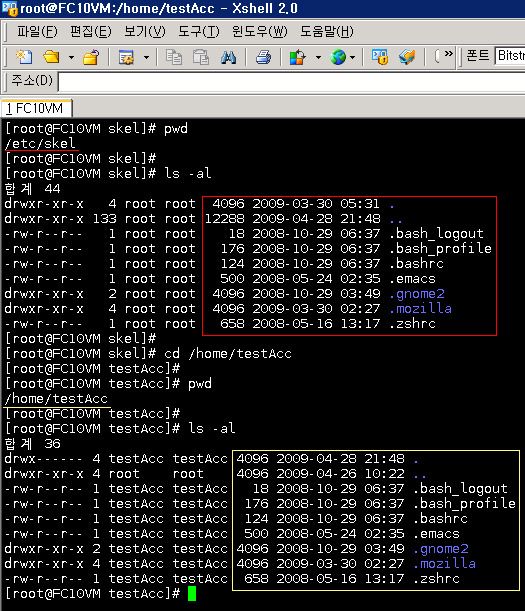Screen dimensions: 525x611
Task: Open the 폰트 font combo box
Action: 510,56
